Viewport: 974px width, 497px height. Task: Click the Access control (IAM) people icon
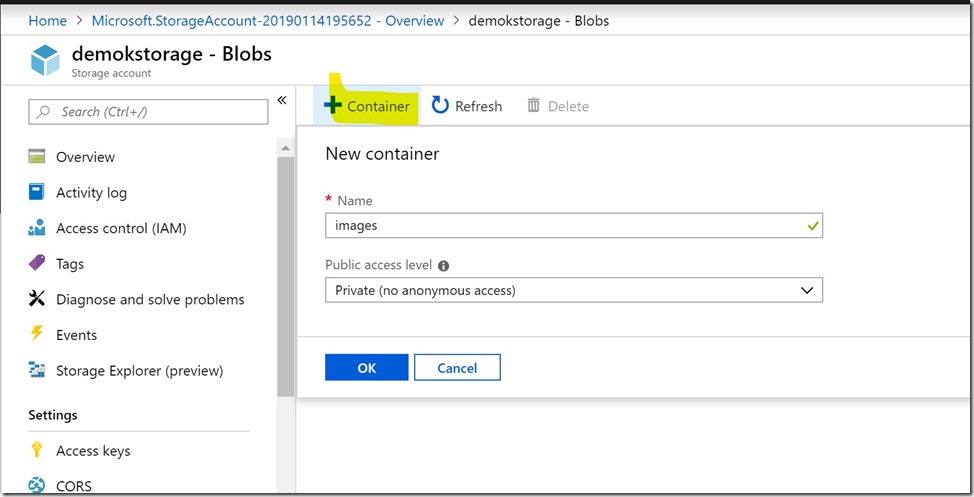click(x=37, y=227)
